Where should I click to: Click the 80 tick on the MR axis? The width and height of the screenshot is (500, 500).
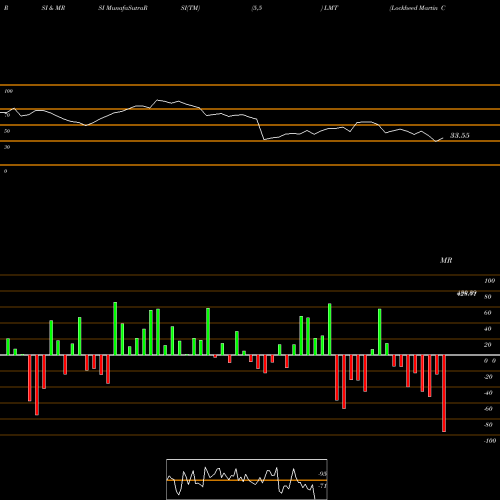tap(488, 297)
